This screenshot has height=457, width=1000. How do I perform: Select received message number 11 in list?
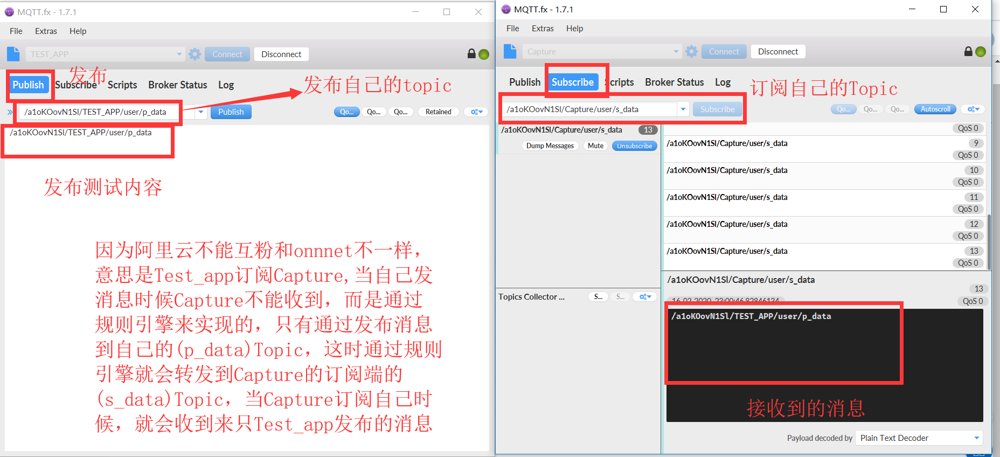824,203
